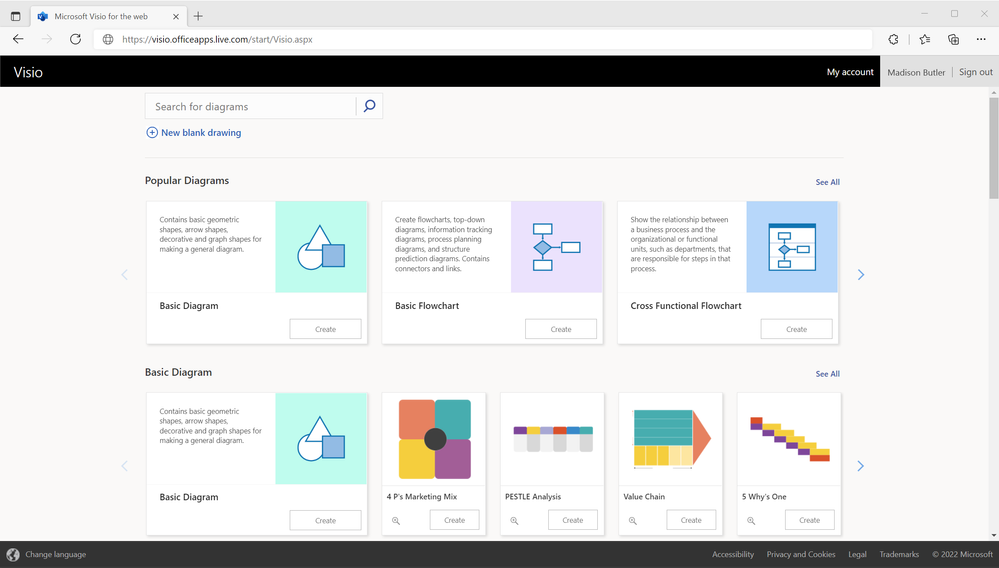999x568 pixels.
Task: Create a Basic Flowchart
Action: tap(561, 329)
